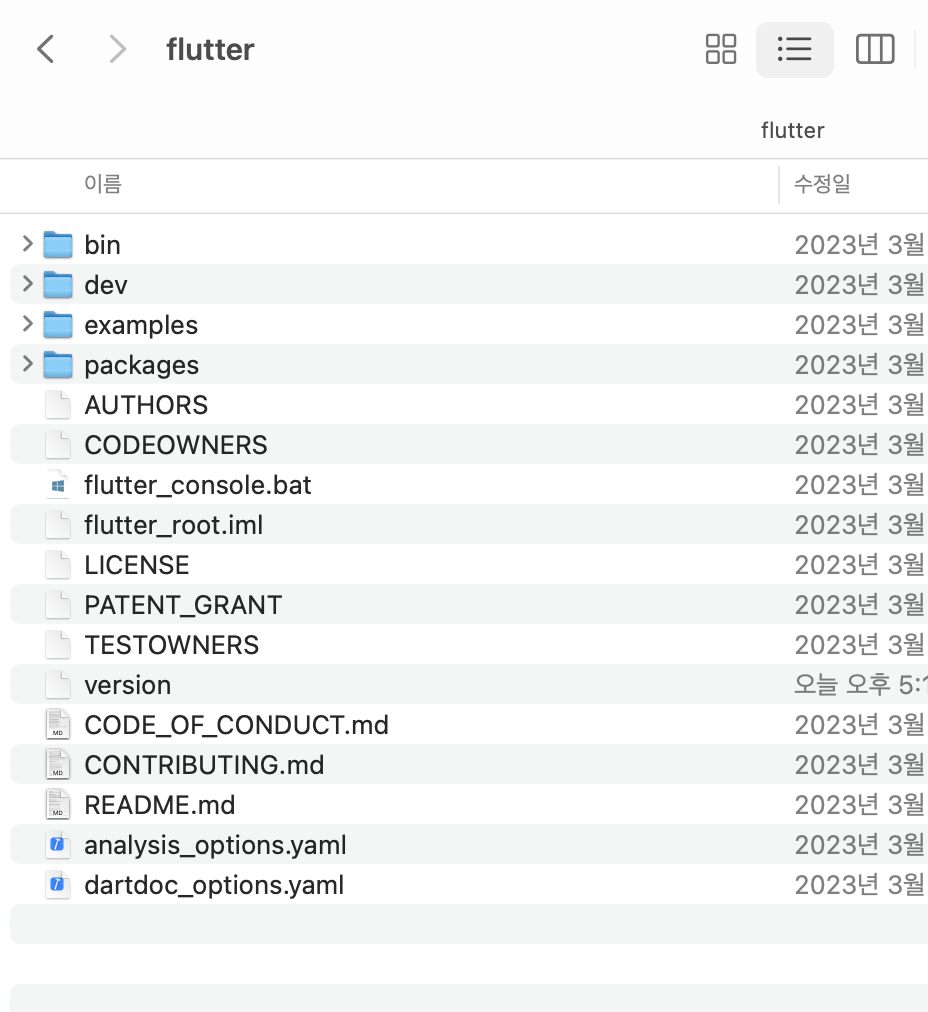
Task: Sort by the 수정일 column header
Action: (822, 184)
